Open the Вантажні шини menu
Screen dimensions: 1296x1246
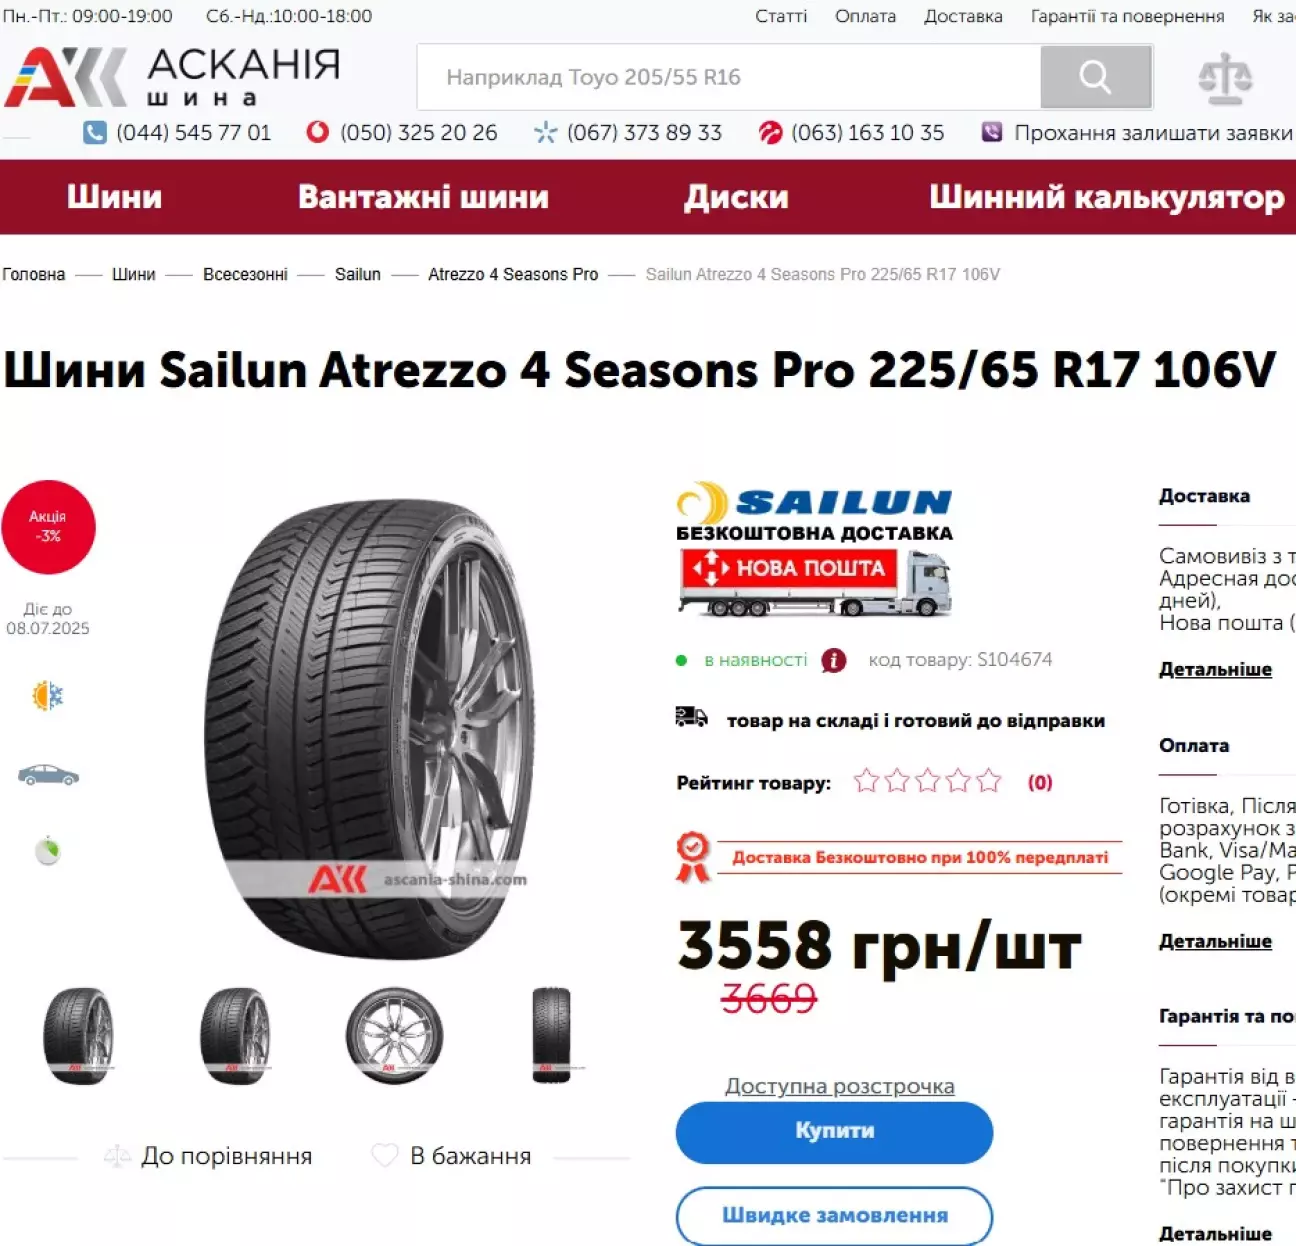(423, 197)
